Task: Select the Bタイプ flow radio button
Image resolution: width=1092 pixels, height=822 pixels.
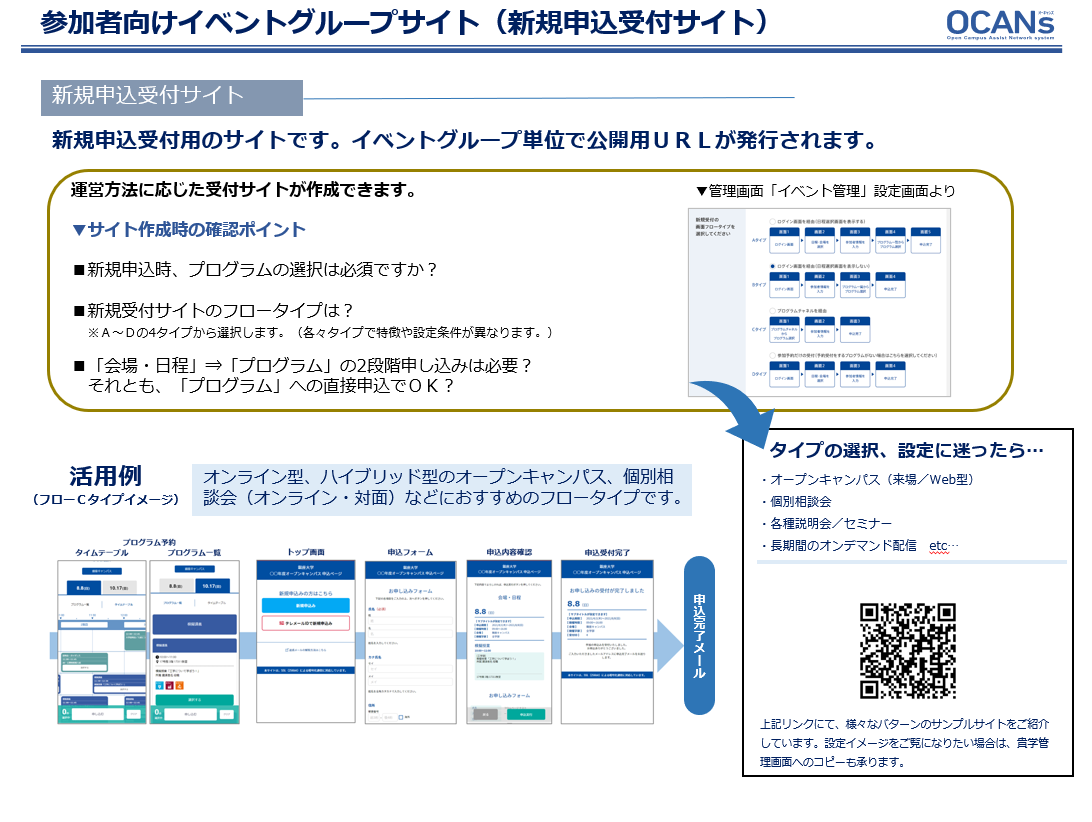Action: (x=772, y=266)
